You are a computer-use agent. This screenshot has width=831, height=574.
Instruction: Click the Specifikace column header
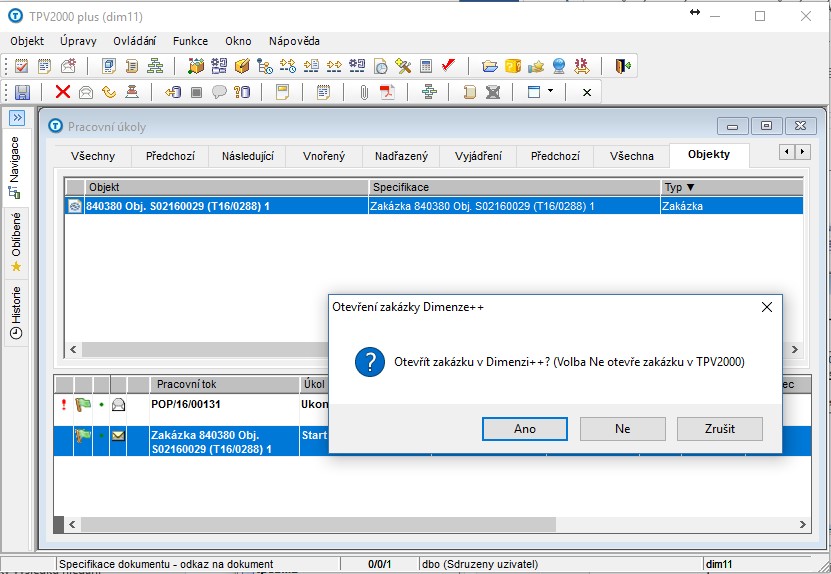coord(514,187)
